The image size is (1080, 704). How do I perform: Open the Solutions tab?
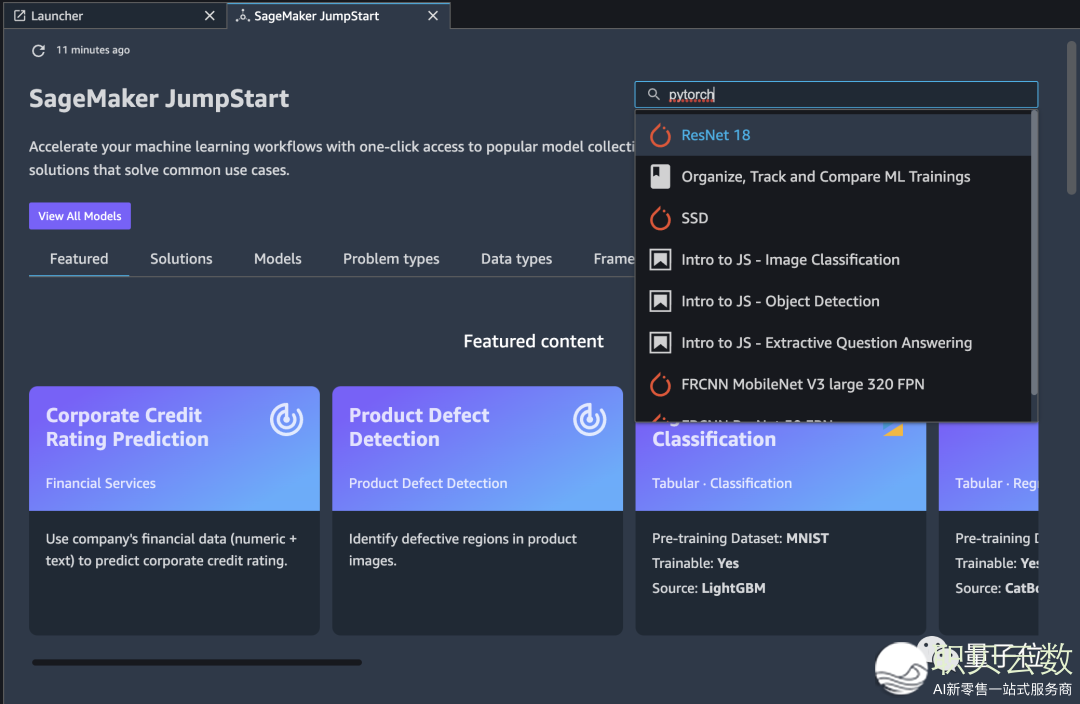[x=181, y=258]
